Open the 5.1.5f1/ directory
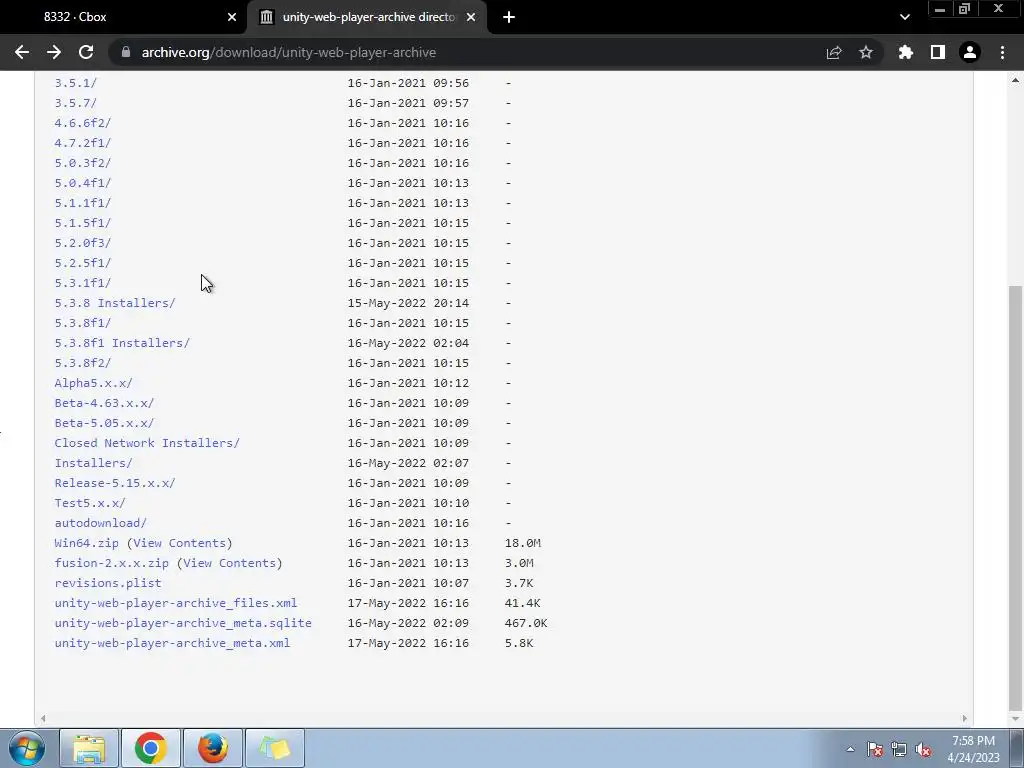1024x768 pixels. 83,223
